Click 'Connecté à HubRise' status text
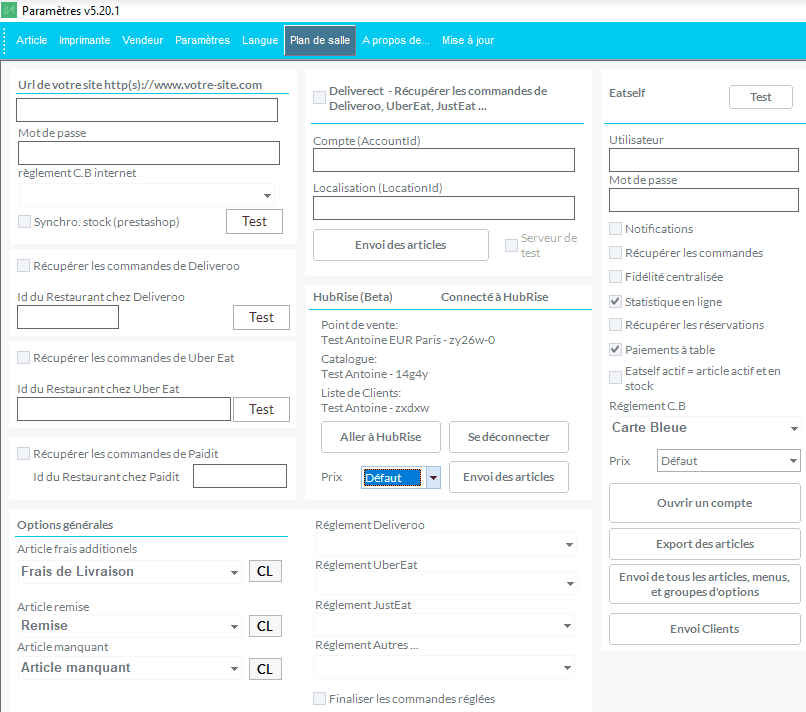806x712 pixels. click(494, 297)
